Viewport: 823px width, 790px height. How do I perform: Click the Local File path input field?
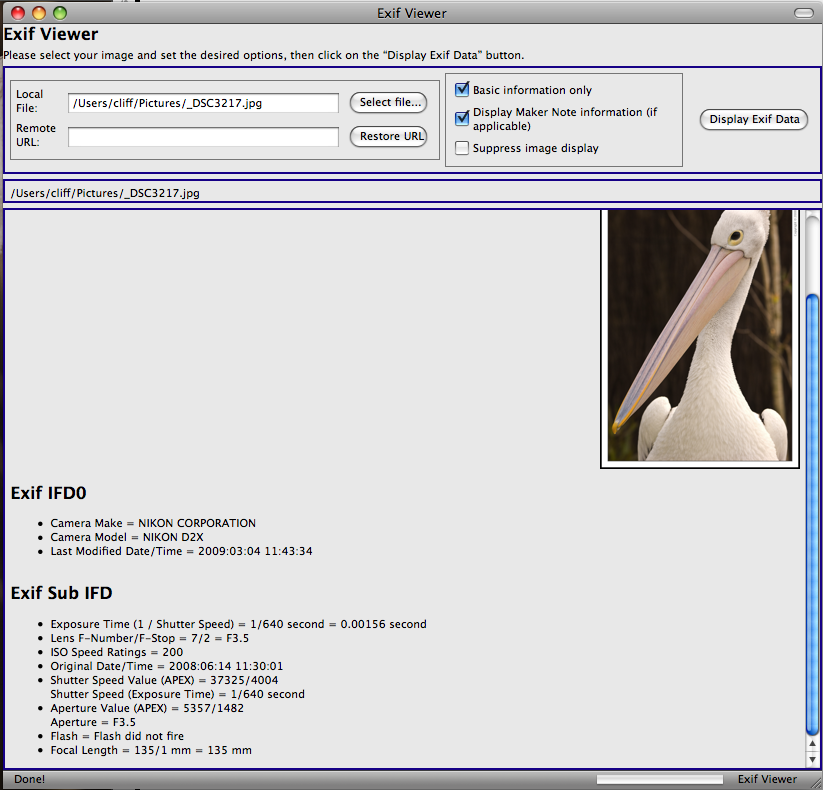[203, 102]
